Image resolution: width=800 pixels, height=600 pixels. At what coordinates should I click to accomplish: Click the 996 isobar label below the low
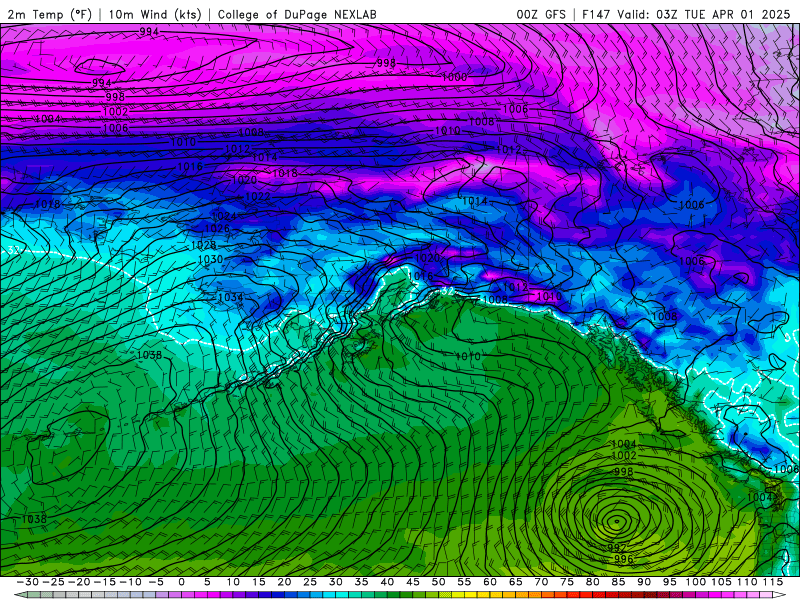click(x=623, y=559)
